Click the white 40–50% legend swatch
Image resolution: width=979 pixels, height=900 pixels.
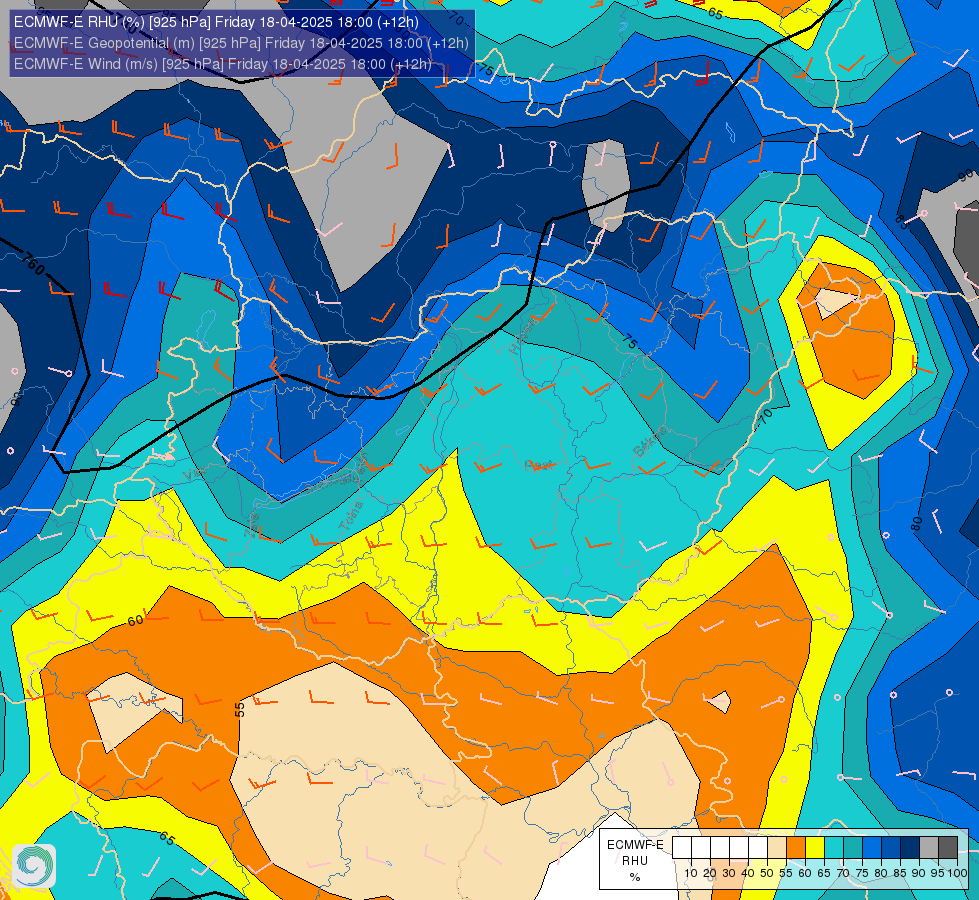point(758,847)
